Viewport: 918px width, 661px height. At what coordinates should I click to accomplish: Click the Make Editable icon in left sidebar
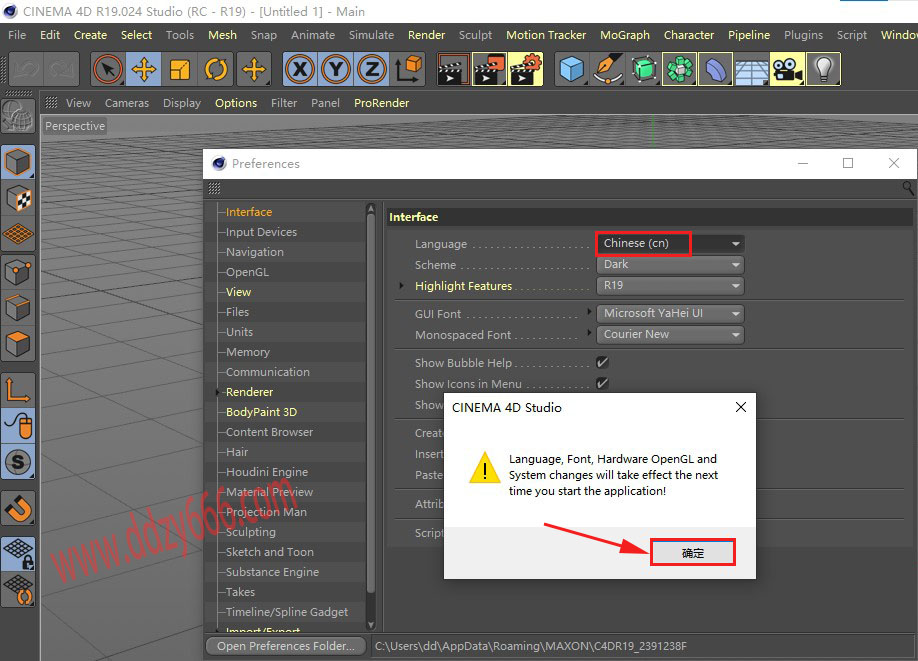click(18, 115)
